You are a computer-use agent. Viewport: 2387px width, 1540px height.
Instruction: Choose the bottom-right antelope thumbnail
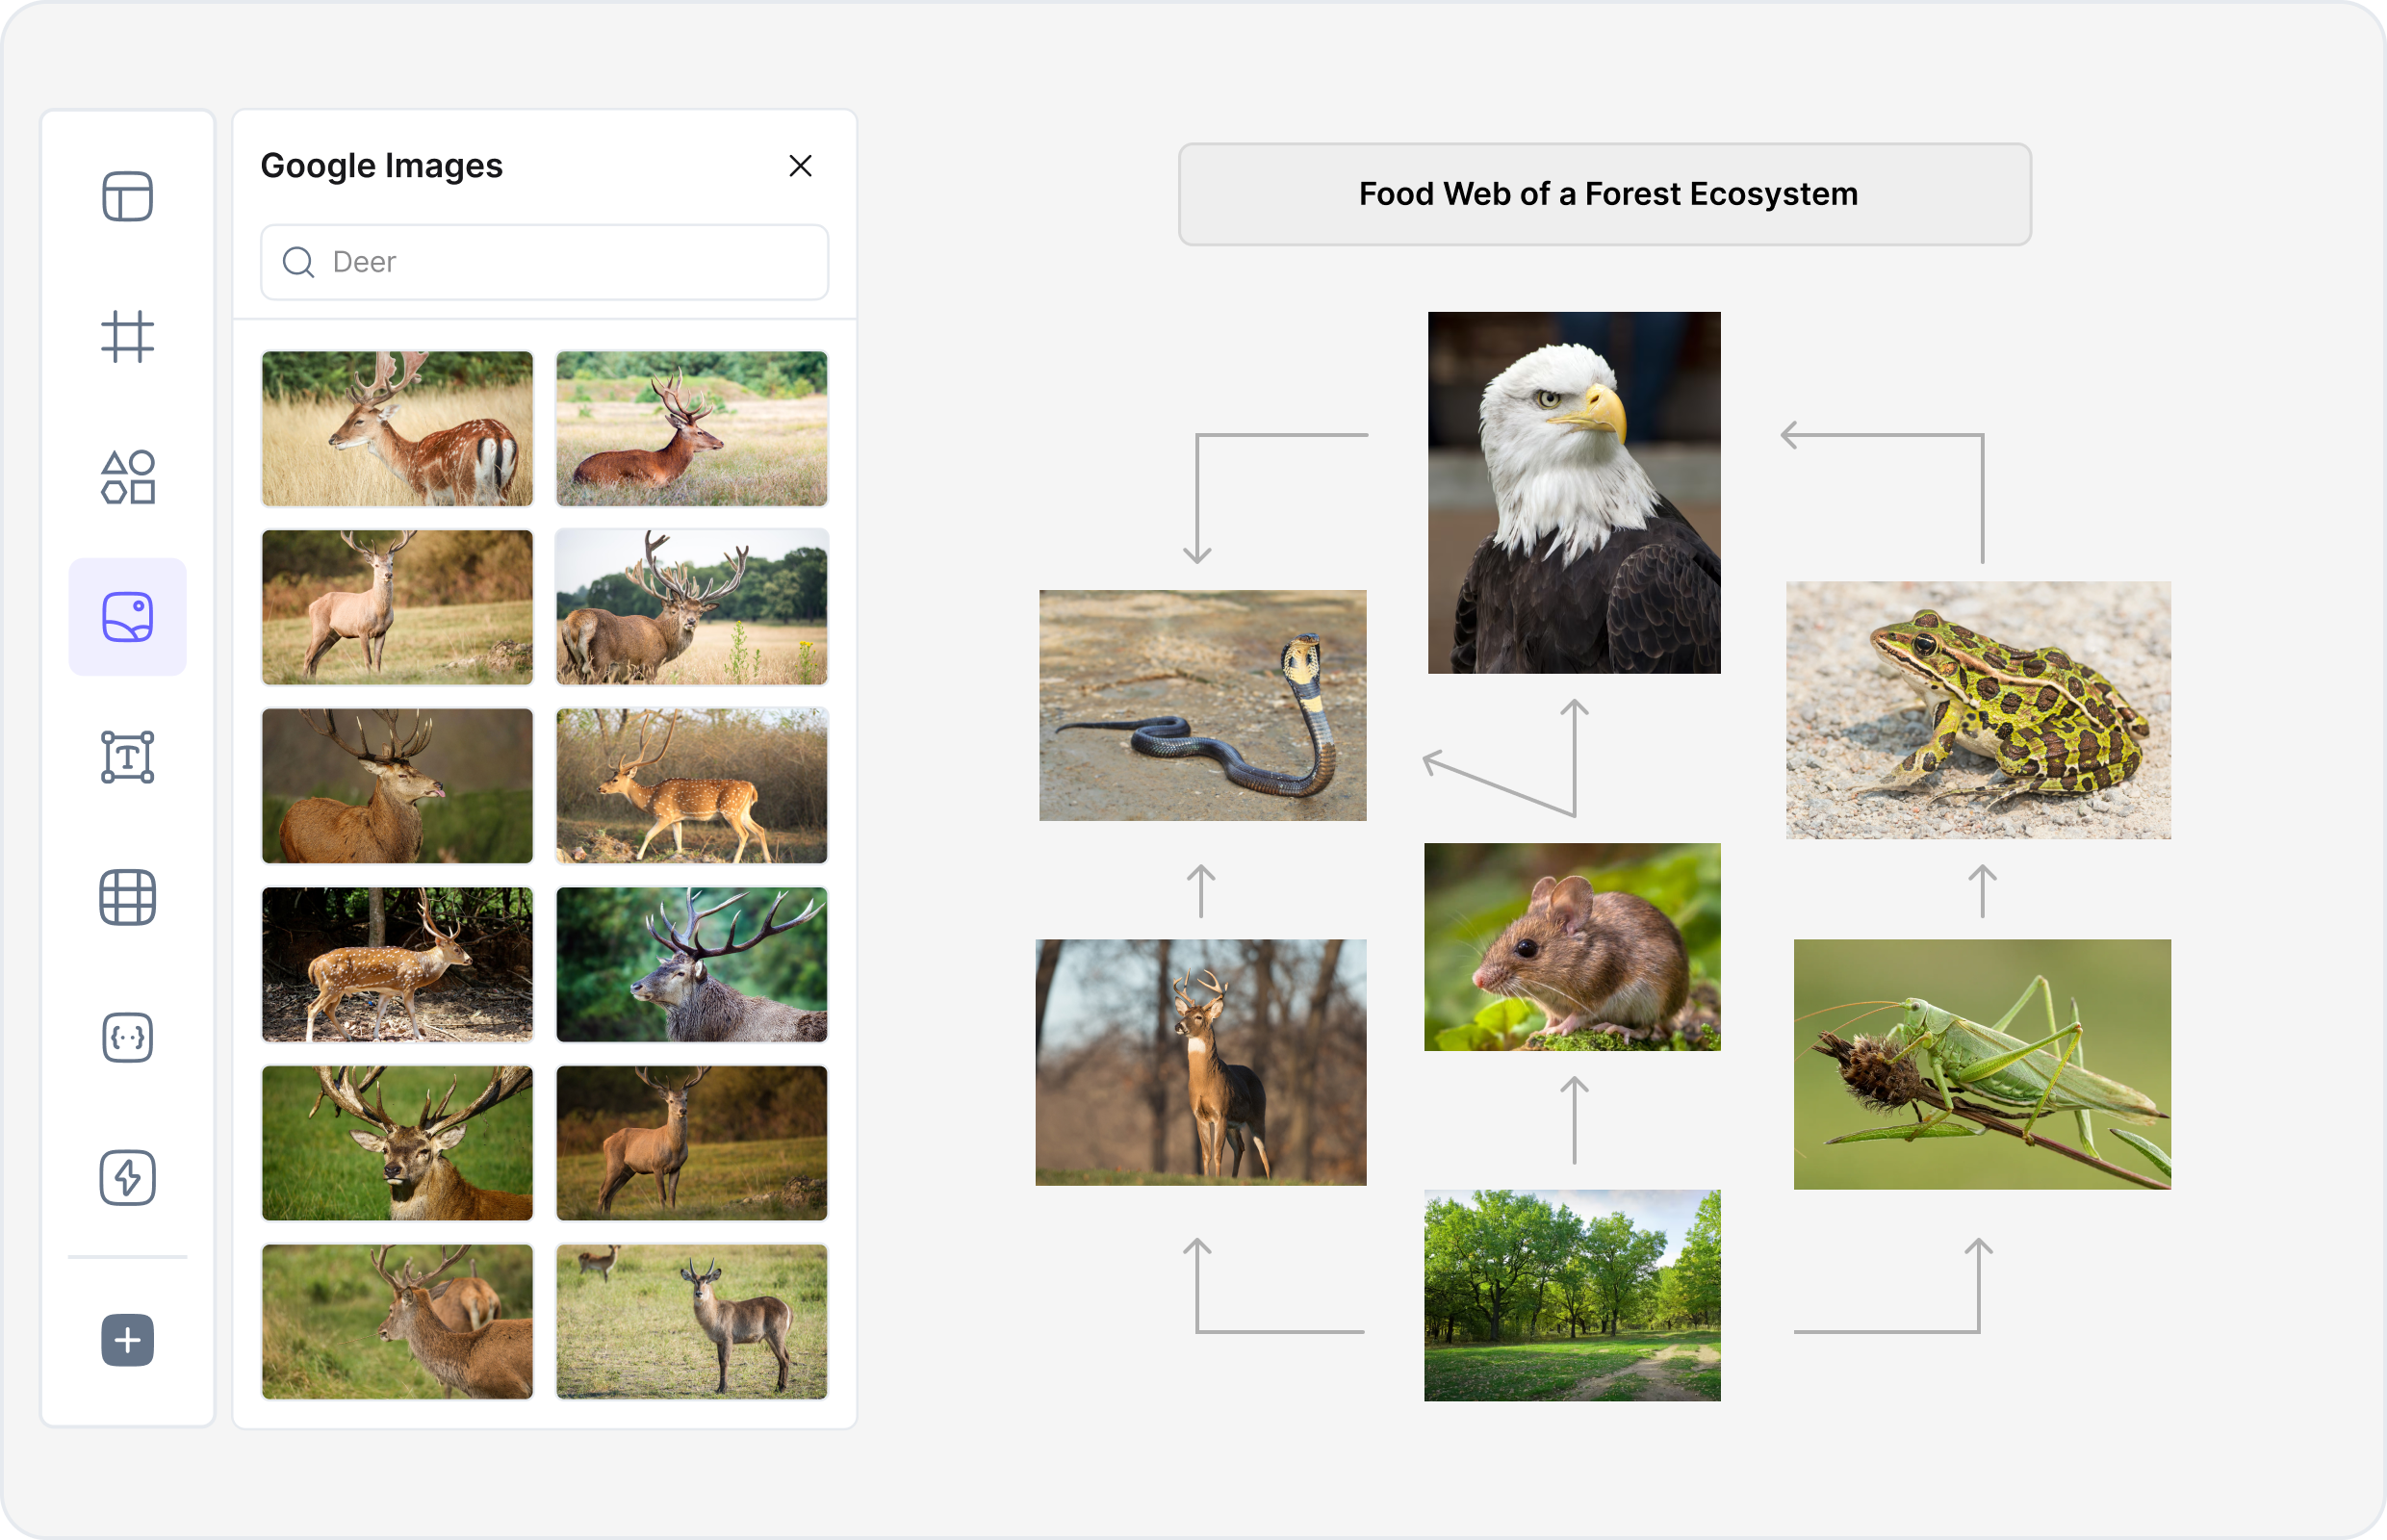(691, 1321)
